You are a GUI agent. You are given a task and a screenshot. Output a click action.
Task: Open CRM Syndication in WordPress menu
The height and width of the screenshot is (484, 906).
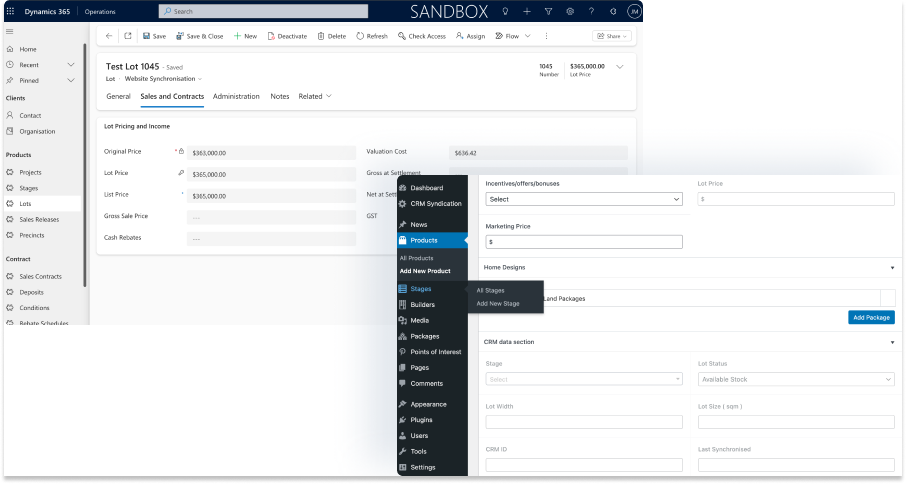click(432, 203)
